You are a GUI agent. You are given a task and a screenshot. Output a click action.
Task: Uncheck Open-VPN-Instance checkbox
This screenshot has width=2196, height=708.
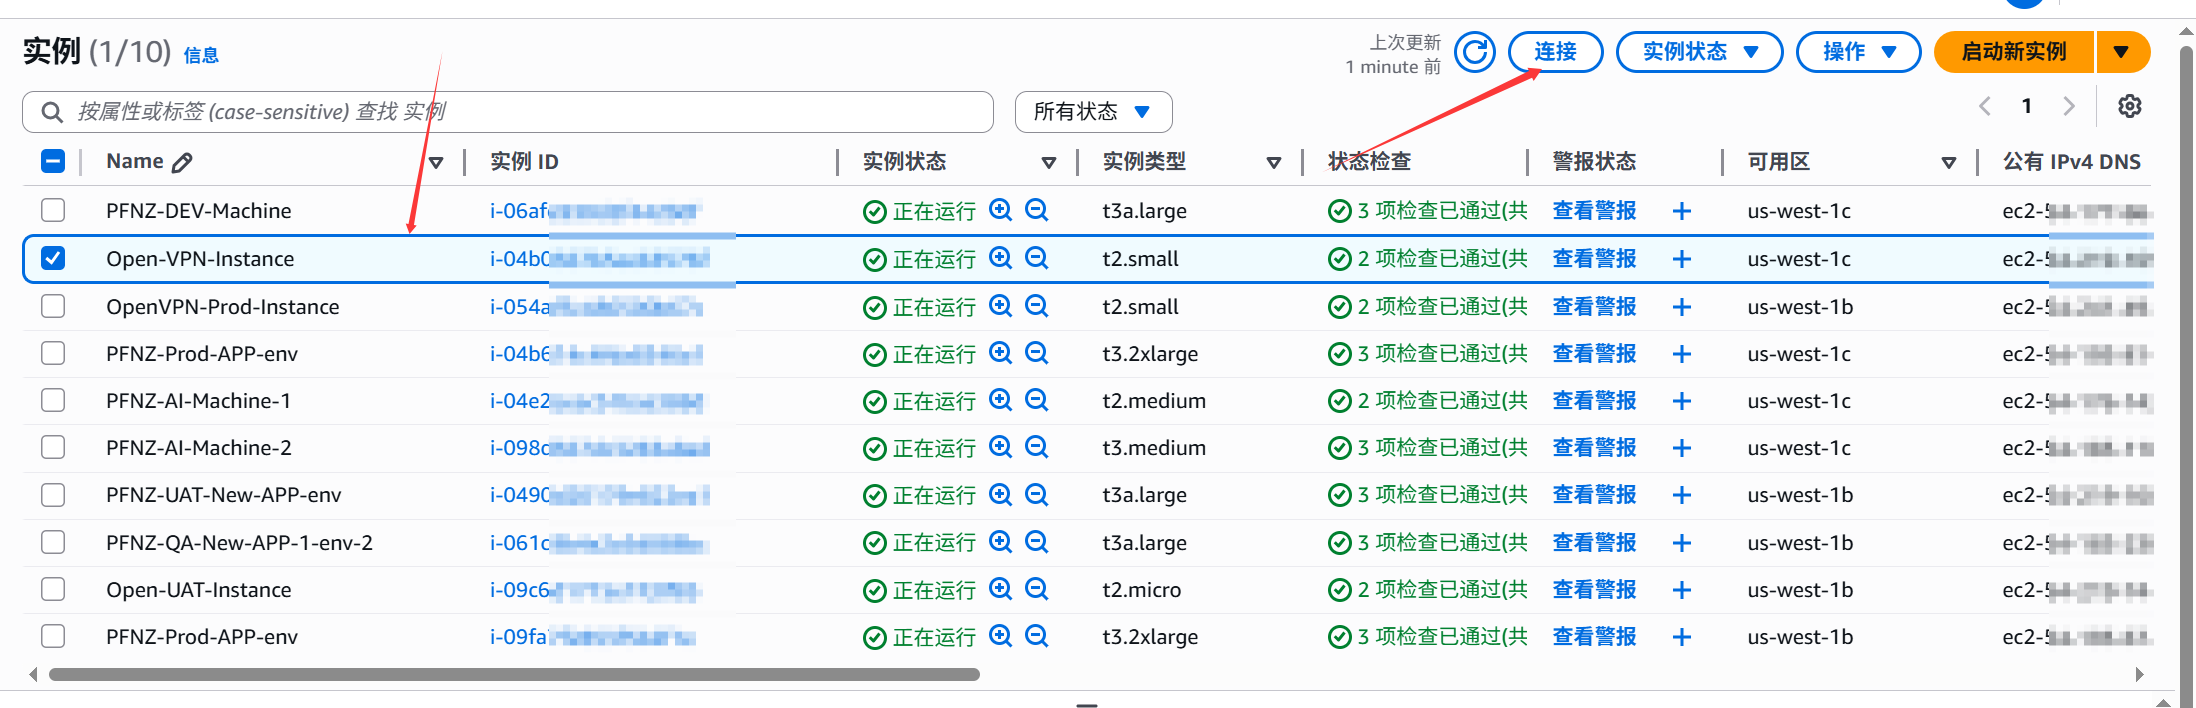click(x=53, y=258)
